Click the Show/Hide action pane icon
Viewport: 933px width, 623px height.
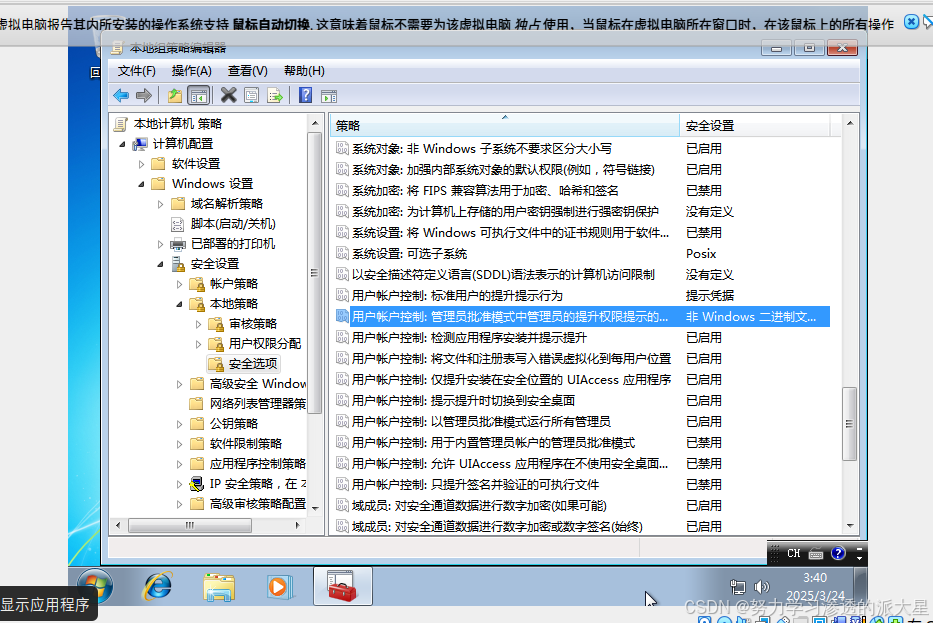tap(328, 96)
